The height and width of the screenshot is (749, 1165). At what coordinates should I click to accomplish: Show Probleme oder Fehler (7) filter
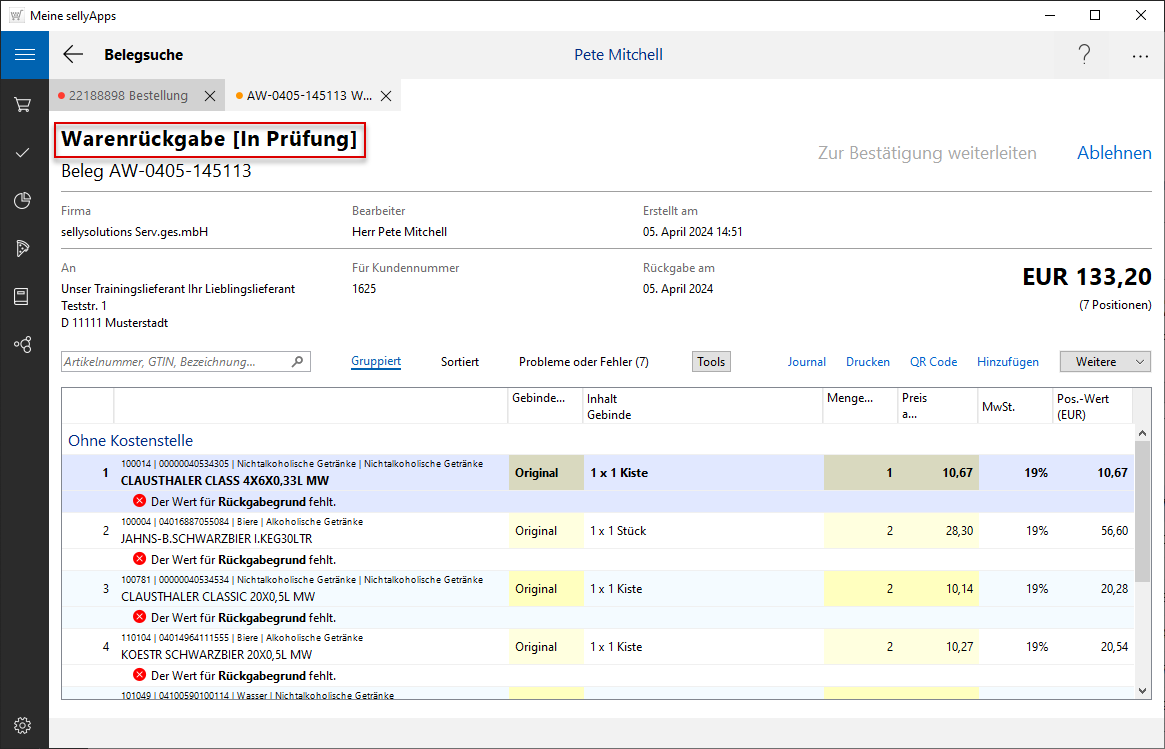583,362
